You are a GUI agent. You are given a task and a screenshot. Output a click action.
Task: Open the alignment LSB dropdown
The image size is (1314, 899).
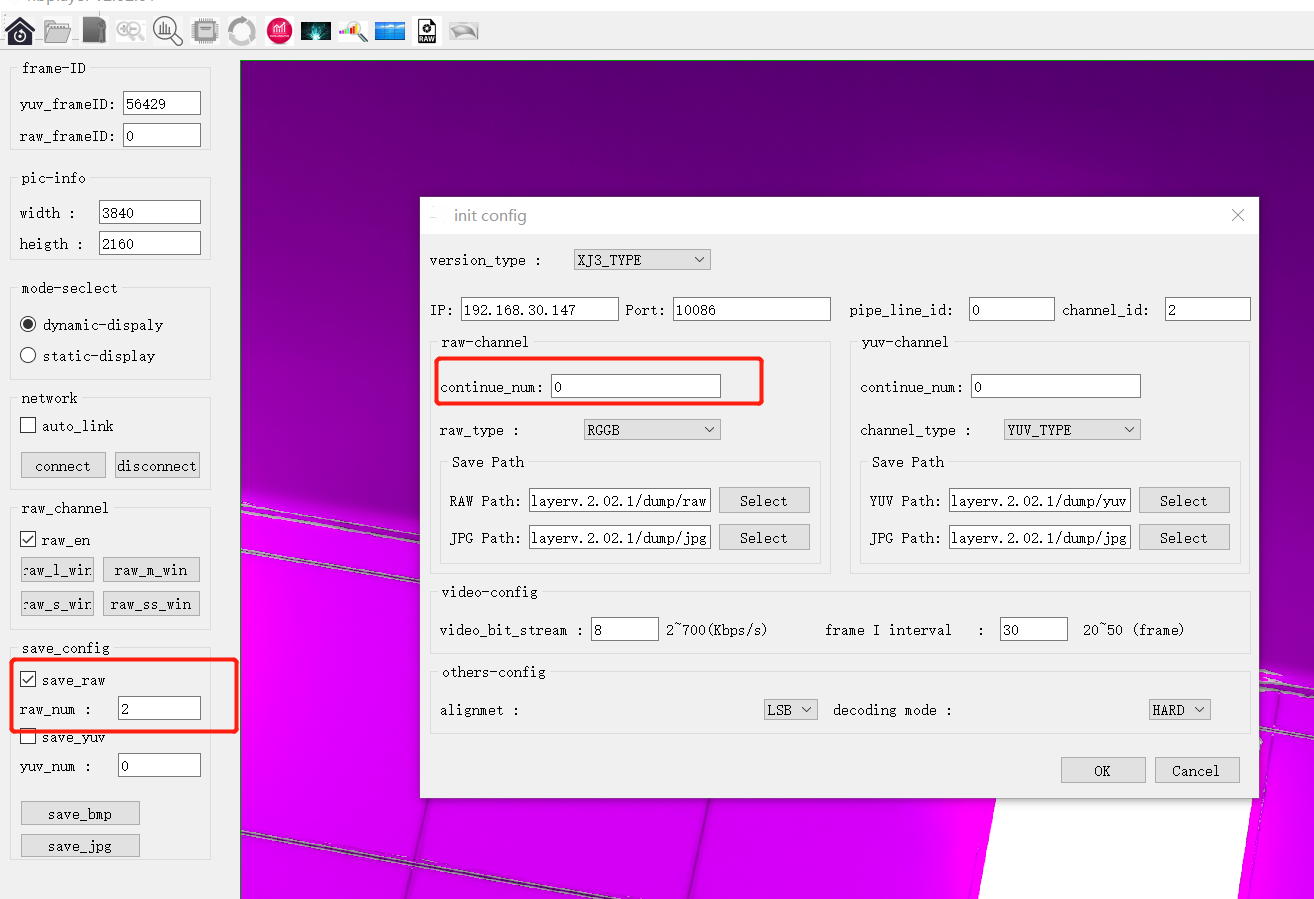coord(790,710)
